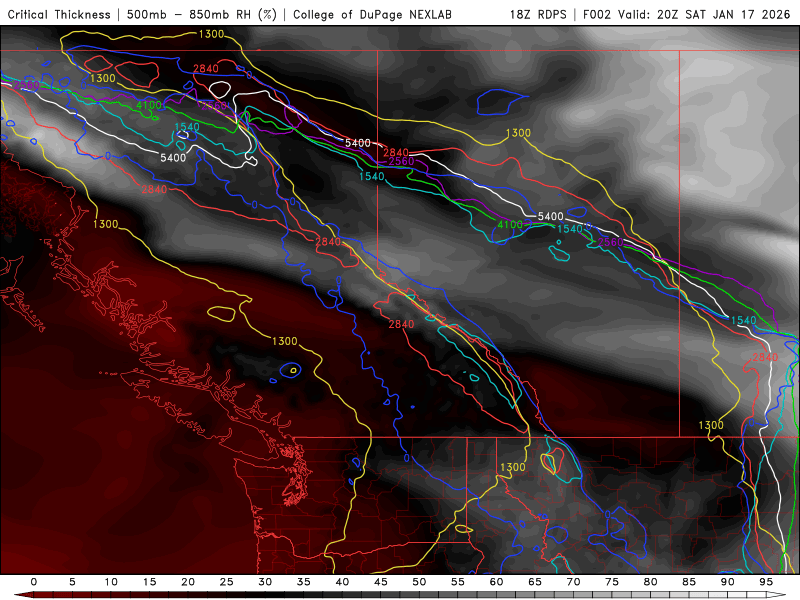
Task: Click the colorbar tick label "20"
Action: 188,582
